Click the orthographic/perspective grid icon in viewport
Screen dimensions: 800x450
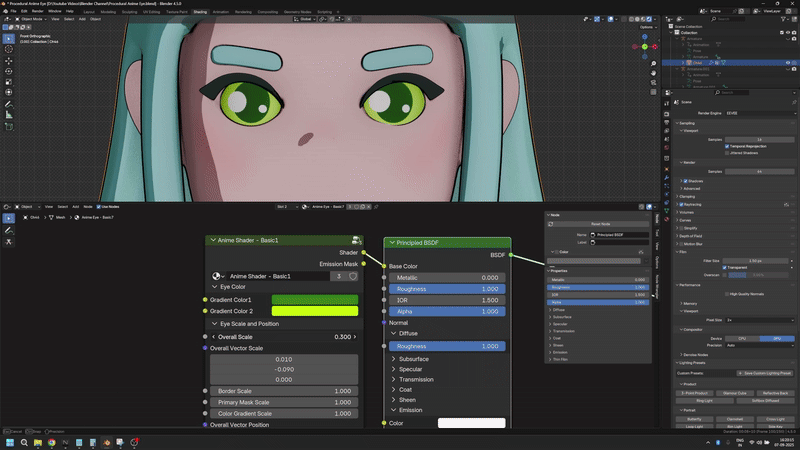tap(653, 92)
